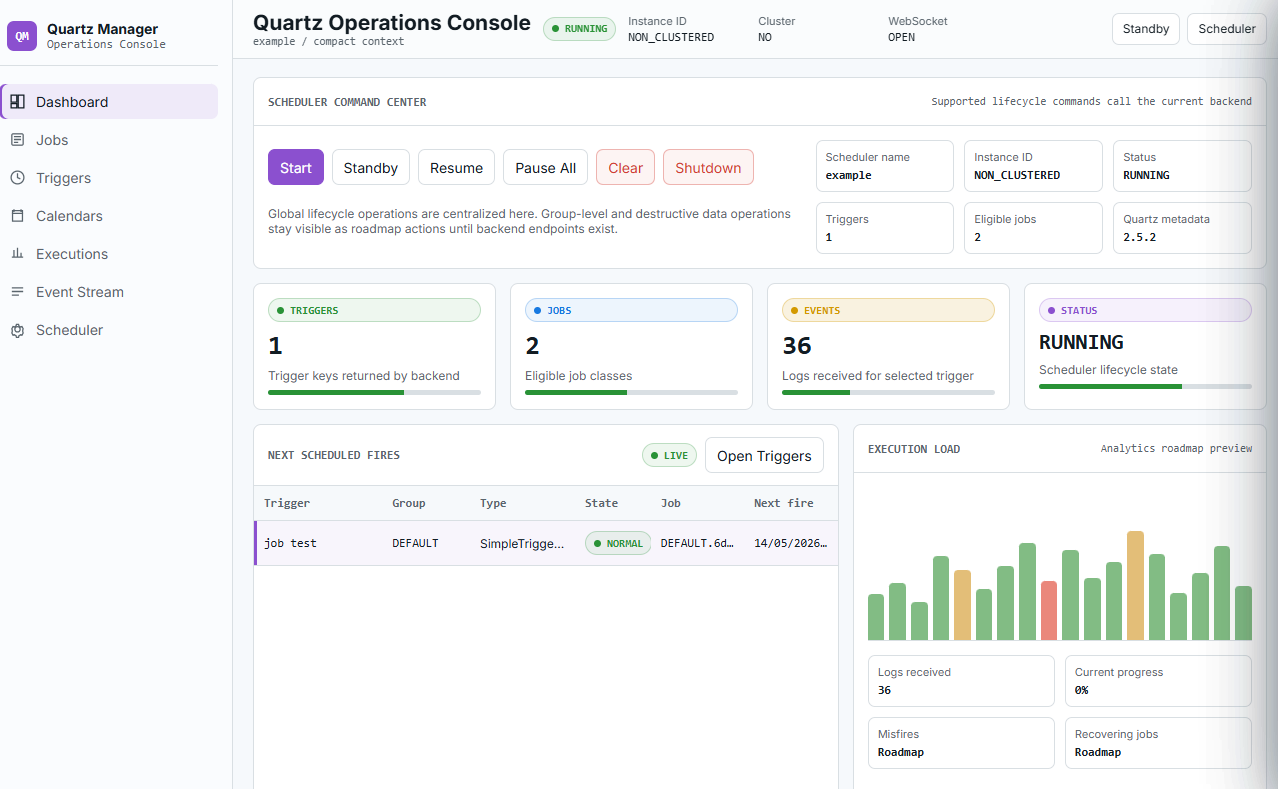Switch to Event Stream view
This screenshot has height=789, width=1278.
coord(109,292)
